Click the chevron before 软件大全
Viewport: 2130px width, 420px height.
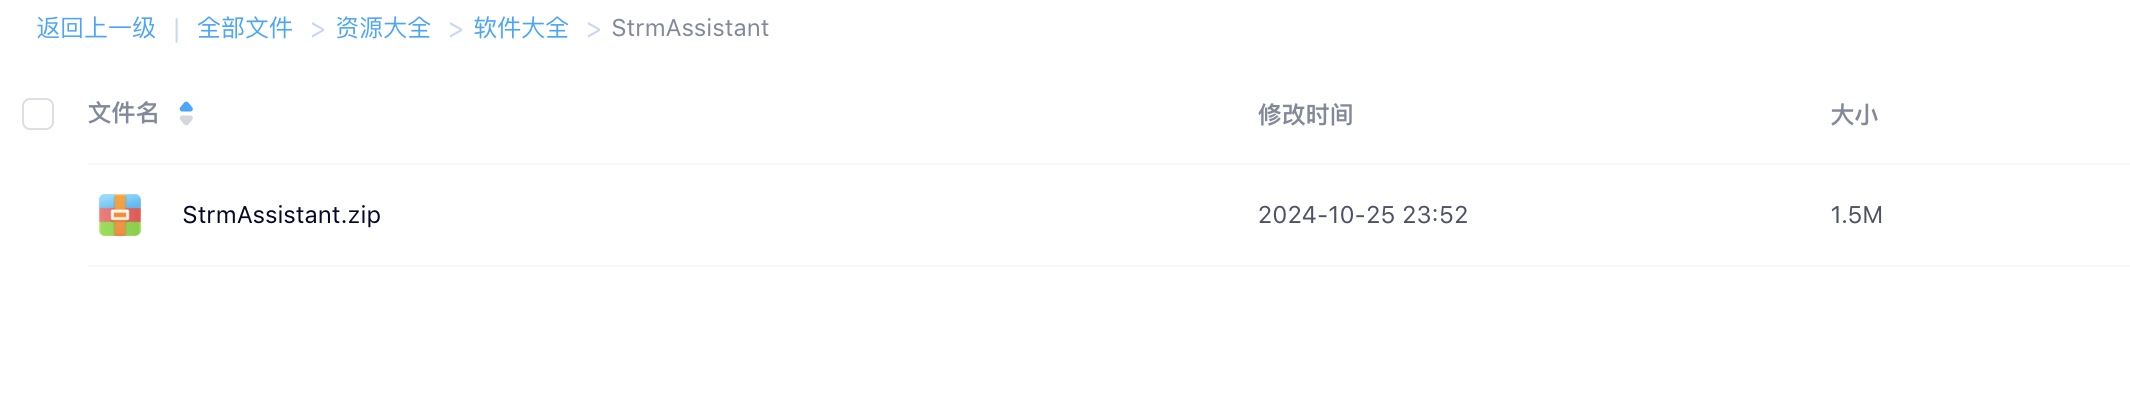[x=456, y=30]
